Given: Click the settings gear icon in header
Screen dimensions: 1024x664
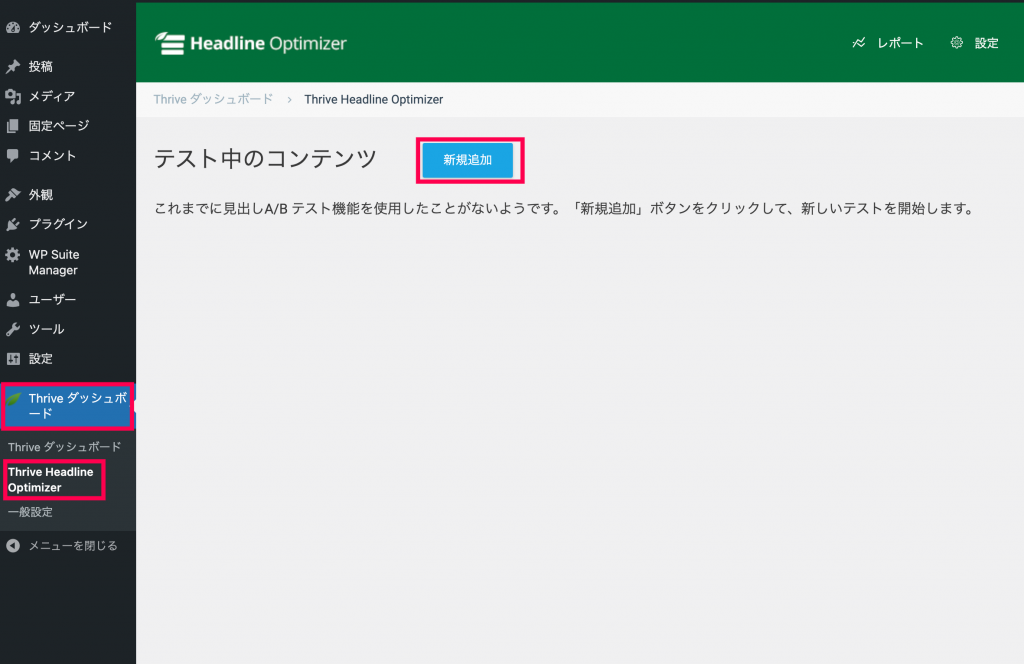Looking at the screenshot, I should click(x=957, y=43).
